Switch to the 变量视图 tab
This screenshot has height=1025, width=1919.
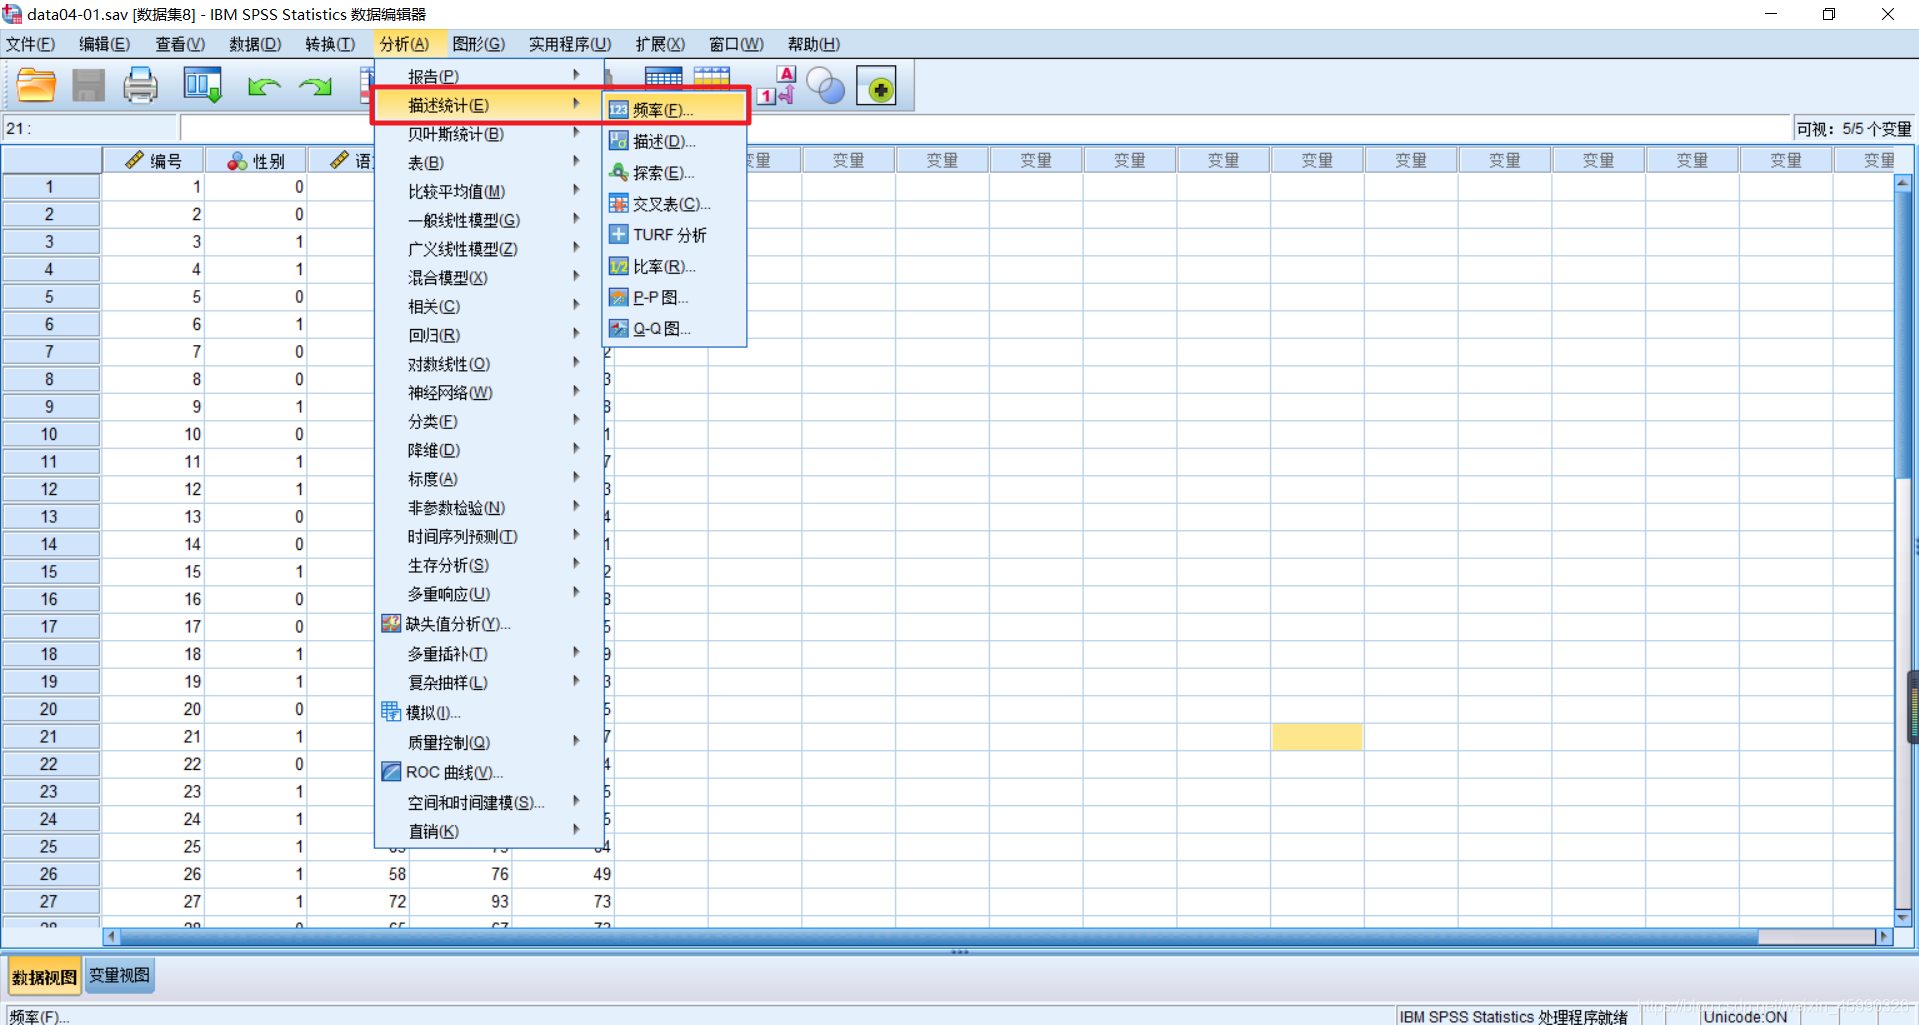point(119,976)
